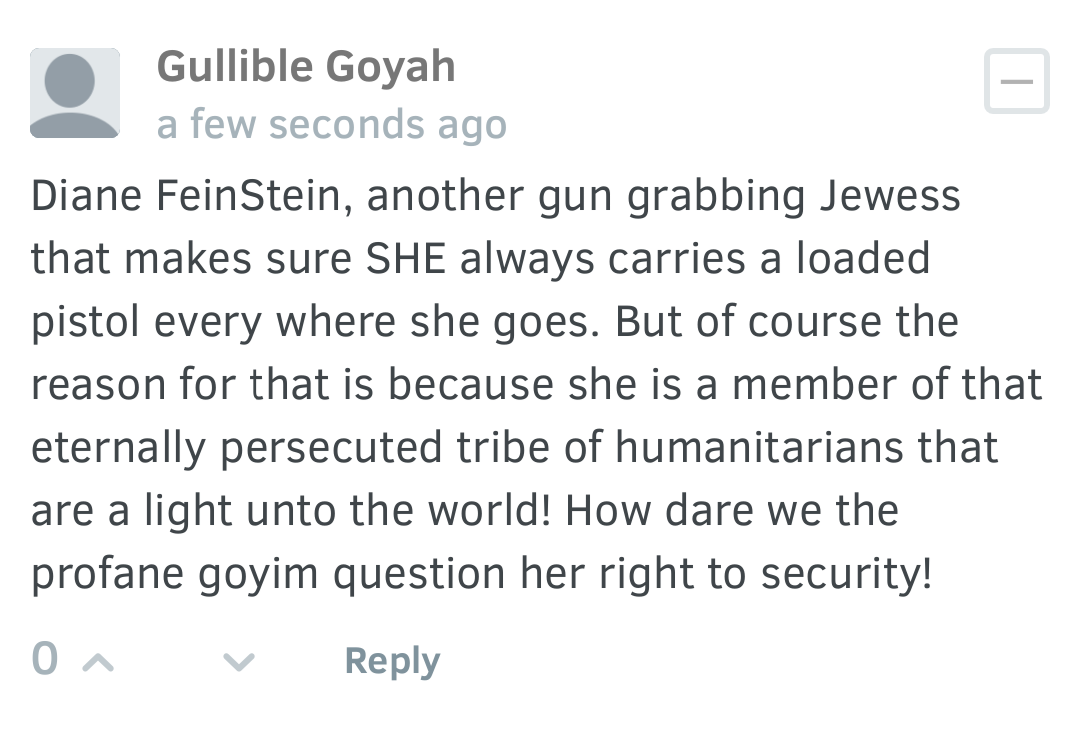The height and width of the screenshot is (748, 1080).
Task: Open the Gullible Goyah username profile
Action: click(x=306, y=67)
